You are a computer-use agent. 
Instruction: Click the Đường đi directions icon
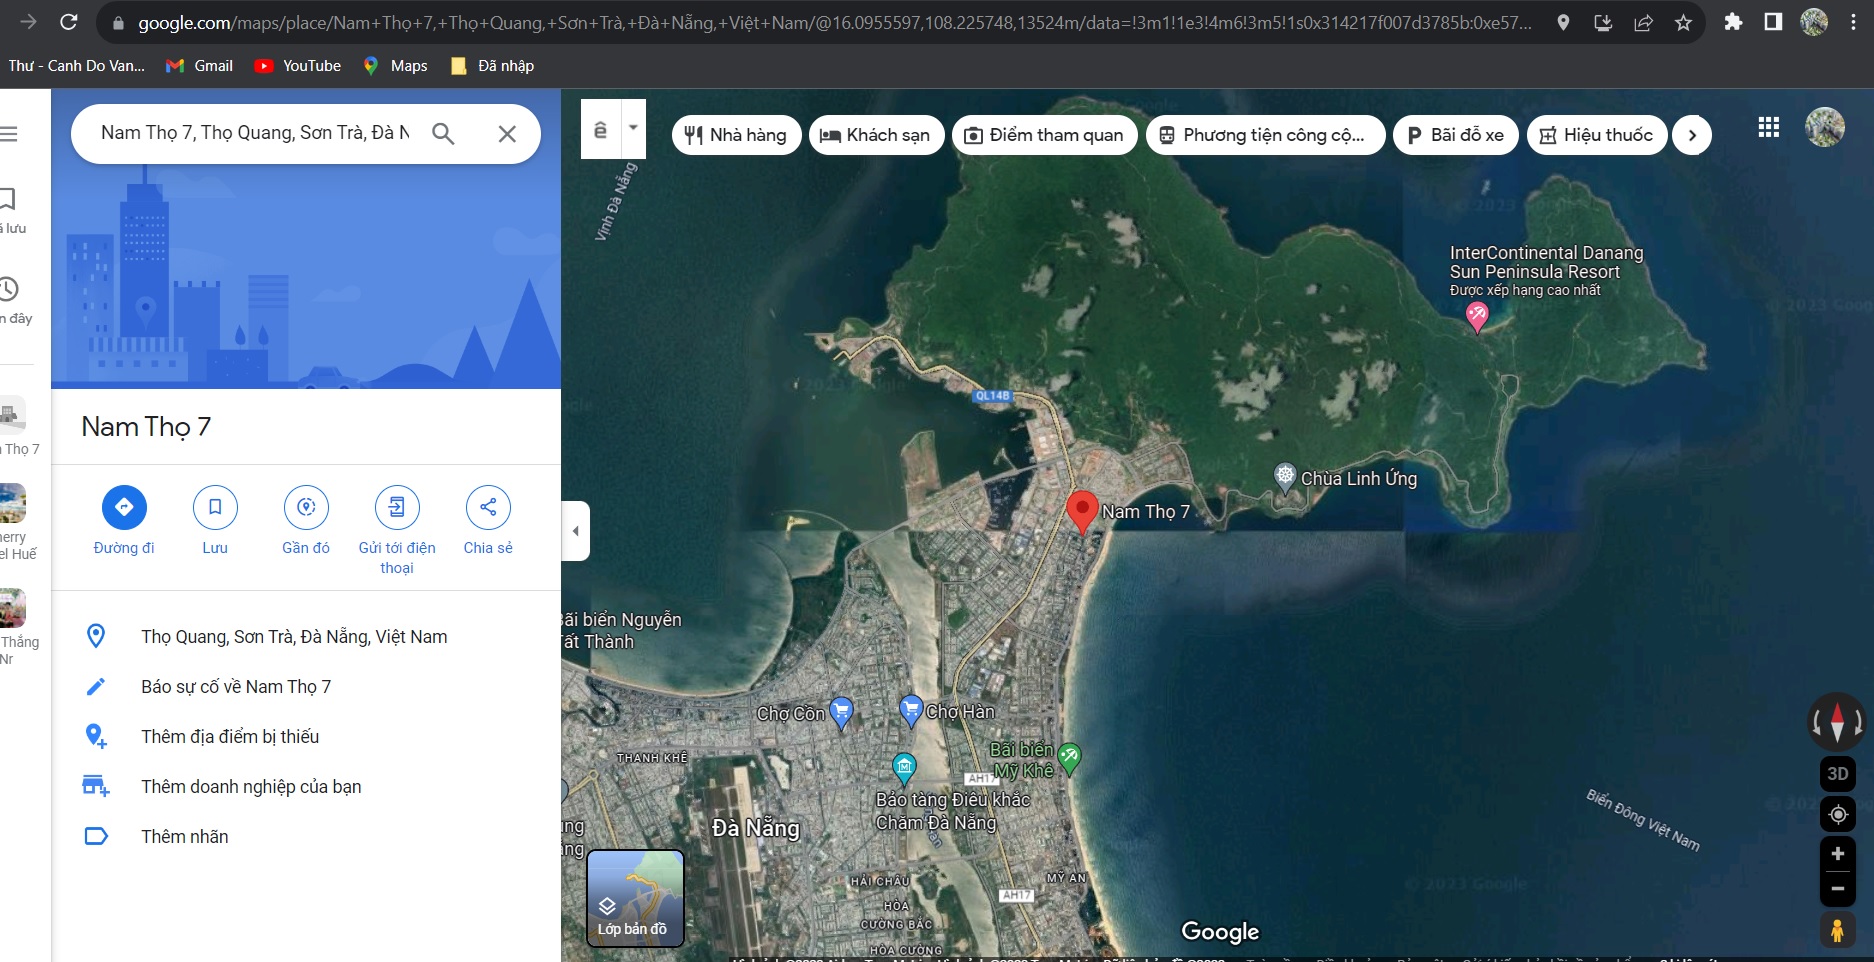coord(124,507)
